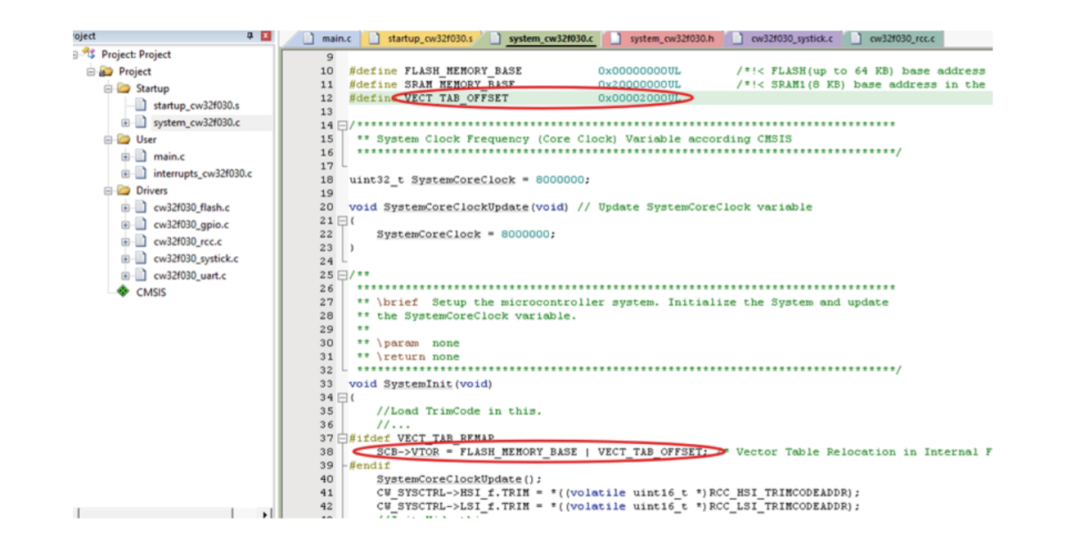The width and height of the screenshot is (1080, 543).
Task: Expand cw32f030_uart.c tree node
Action: pyautogui.click(x=125, y=276)
